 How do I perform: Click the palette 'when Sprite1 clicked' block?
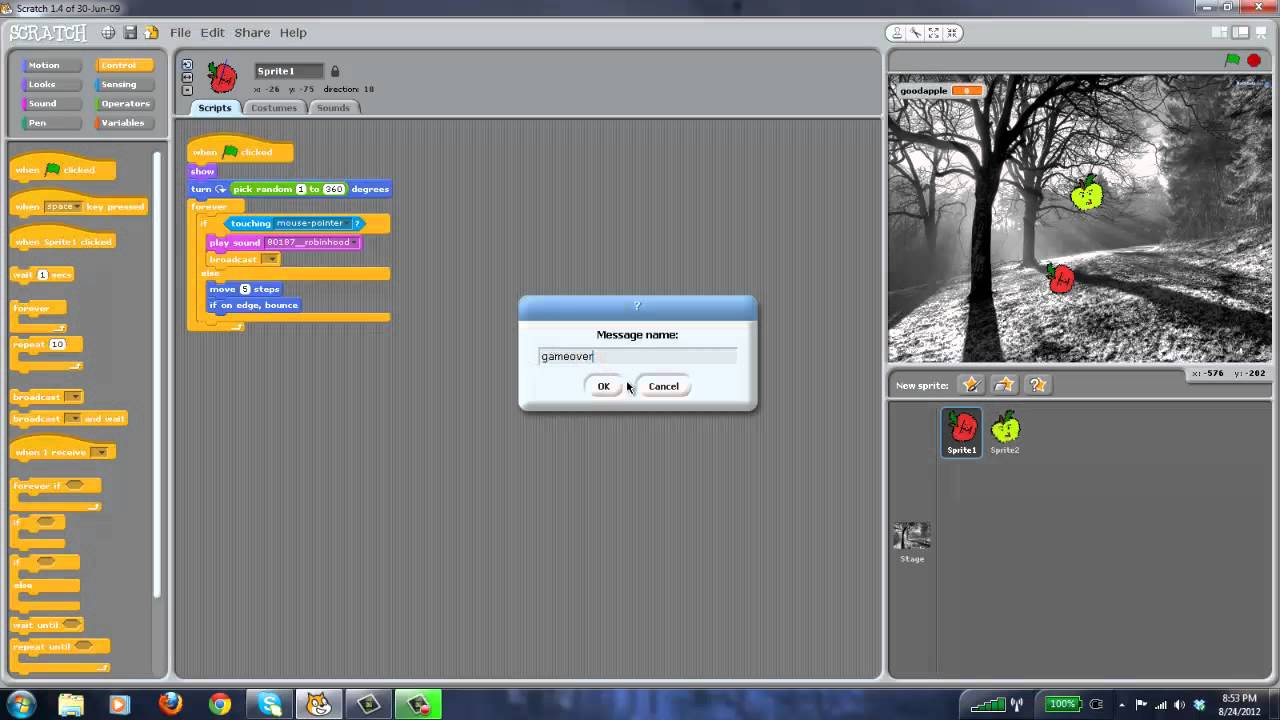pos(63,240)
